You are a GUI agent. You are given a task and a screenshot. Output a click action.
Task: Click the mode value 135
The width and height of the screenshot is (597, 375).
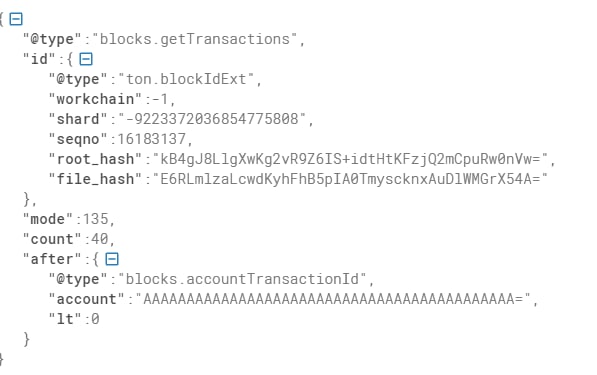pyautogui.click(x=96, y=219)
